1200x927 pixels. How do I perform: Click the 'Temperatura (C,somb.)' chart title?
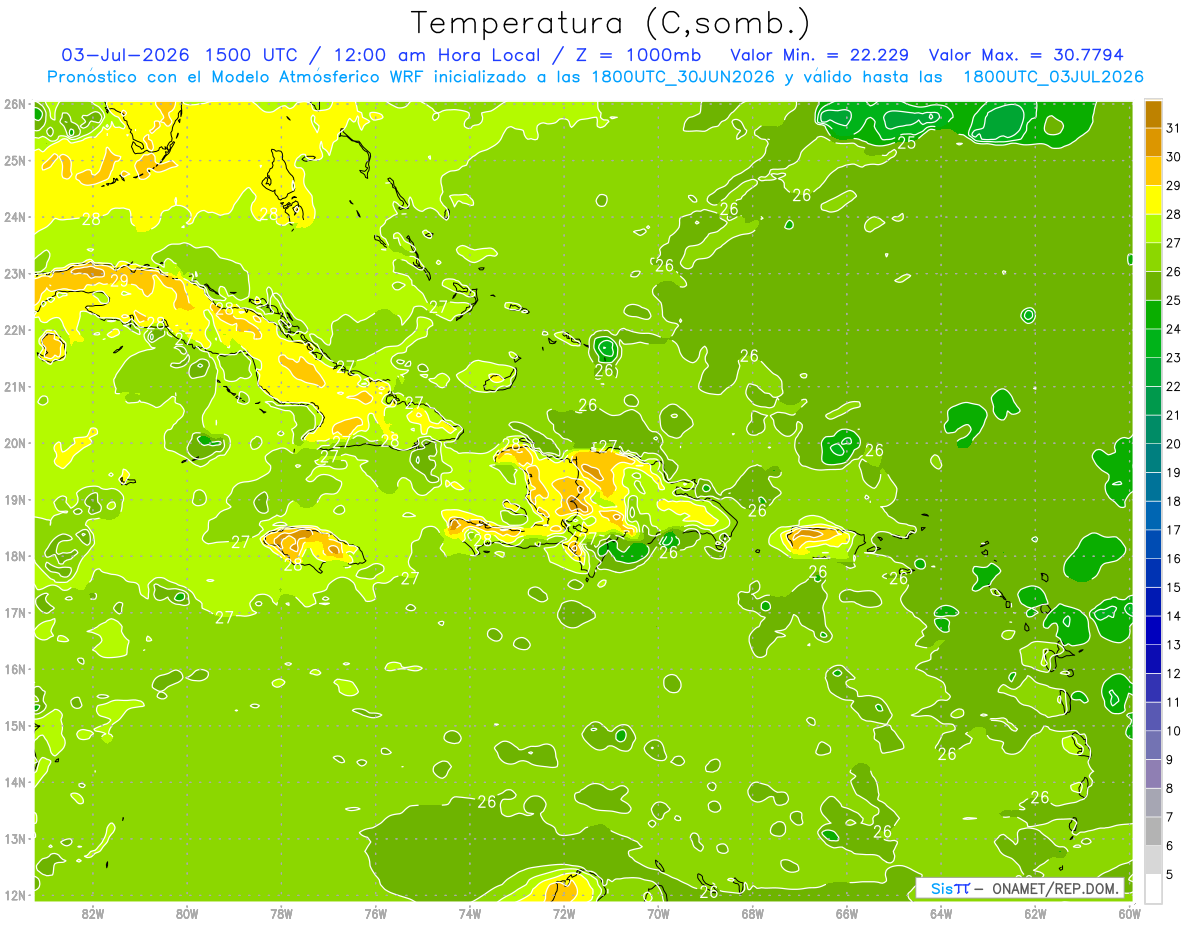click(611, 23)
